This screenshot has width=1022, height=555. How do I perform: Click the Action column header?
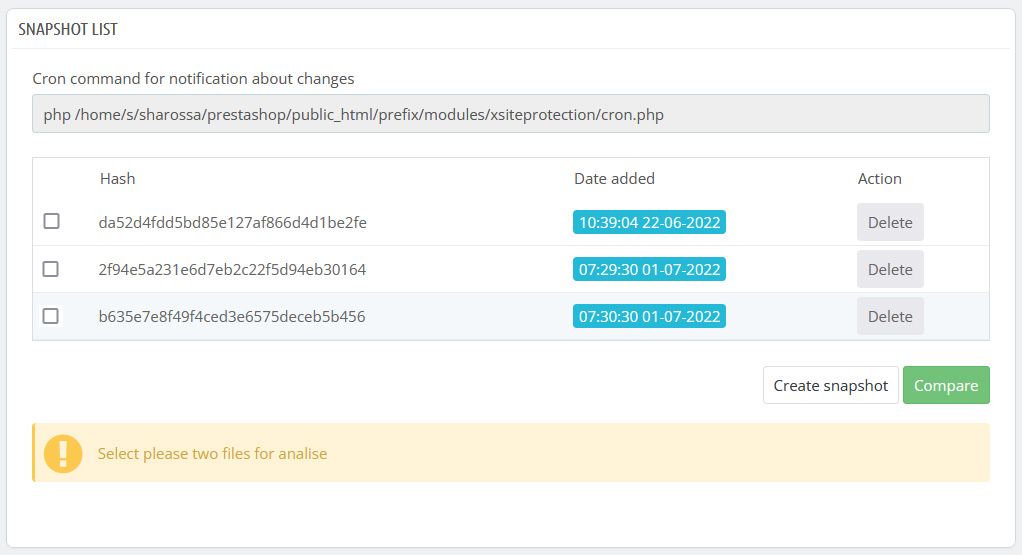(879, 179)
